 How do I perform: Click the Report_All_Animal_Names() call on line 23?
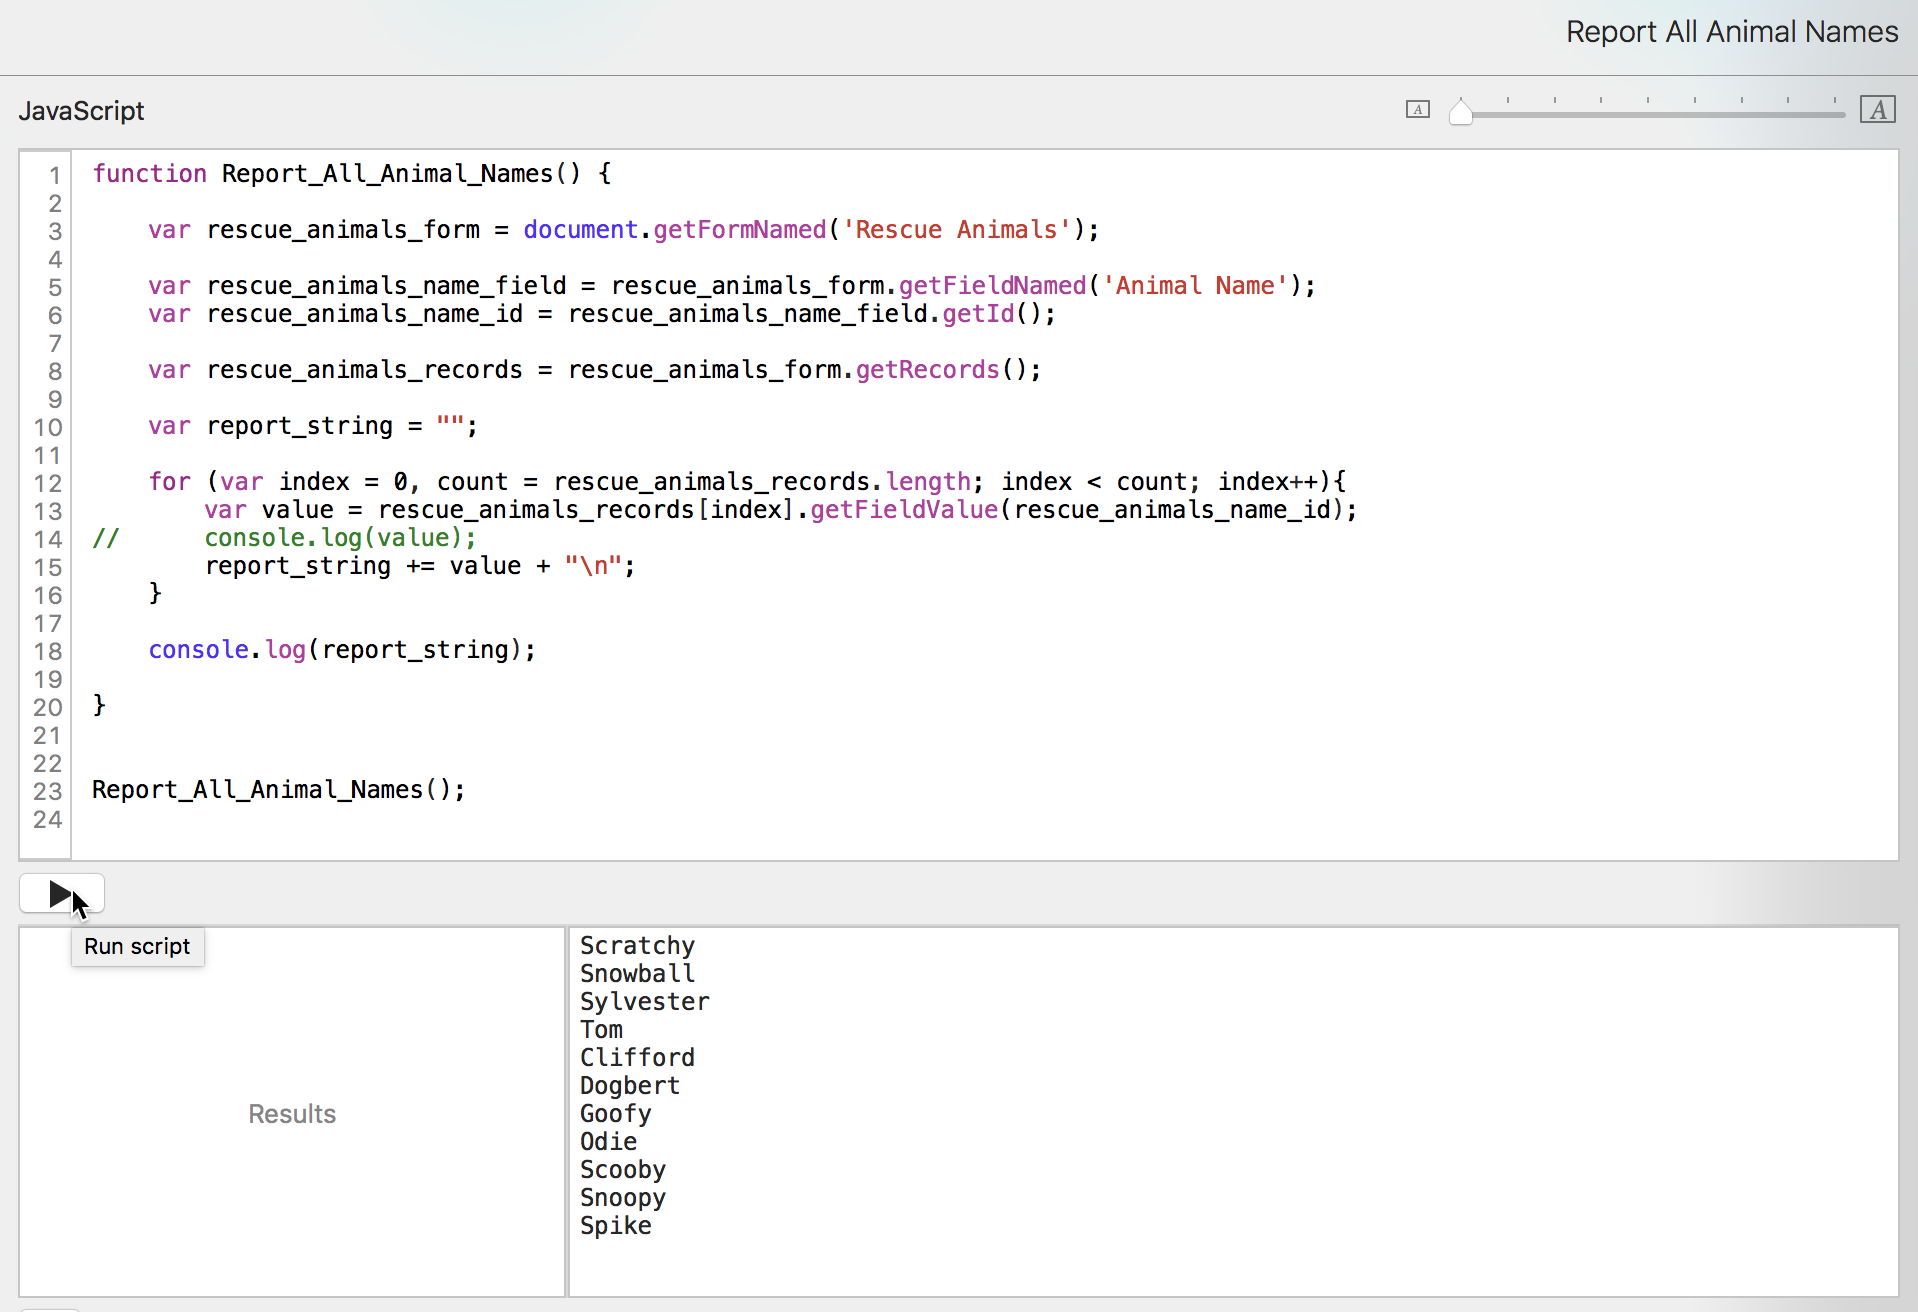tap(278, 790)
